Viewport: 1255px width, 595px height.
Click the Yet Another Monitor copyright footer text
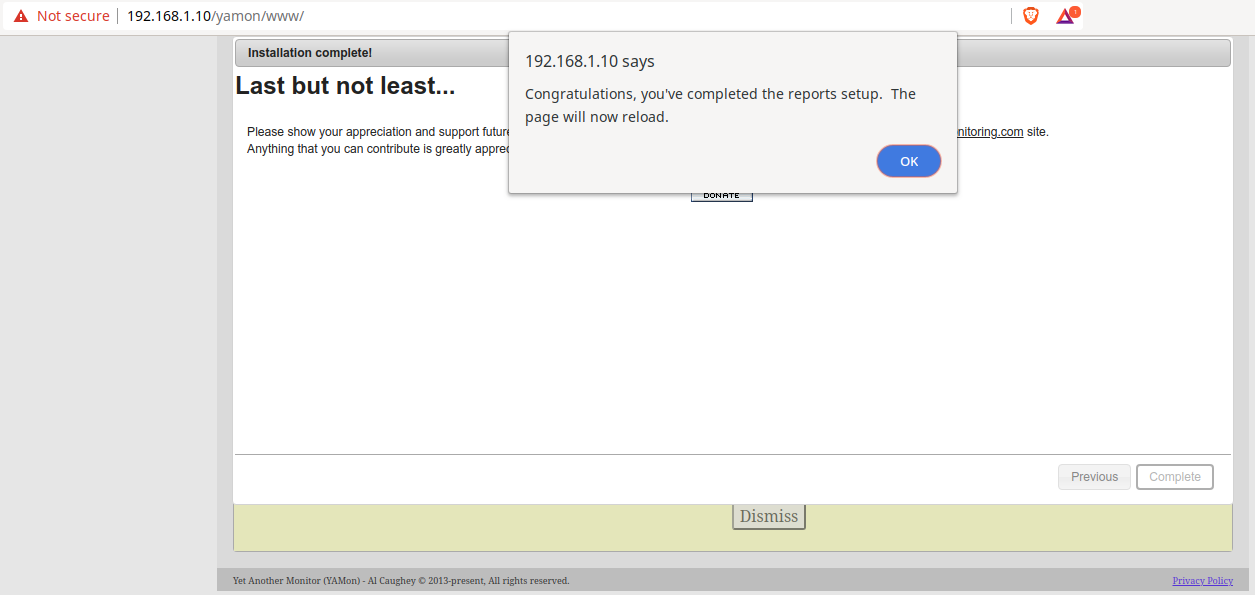pyautogui.click(x=400, y=581)
